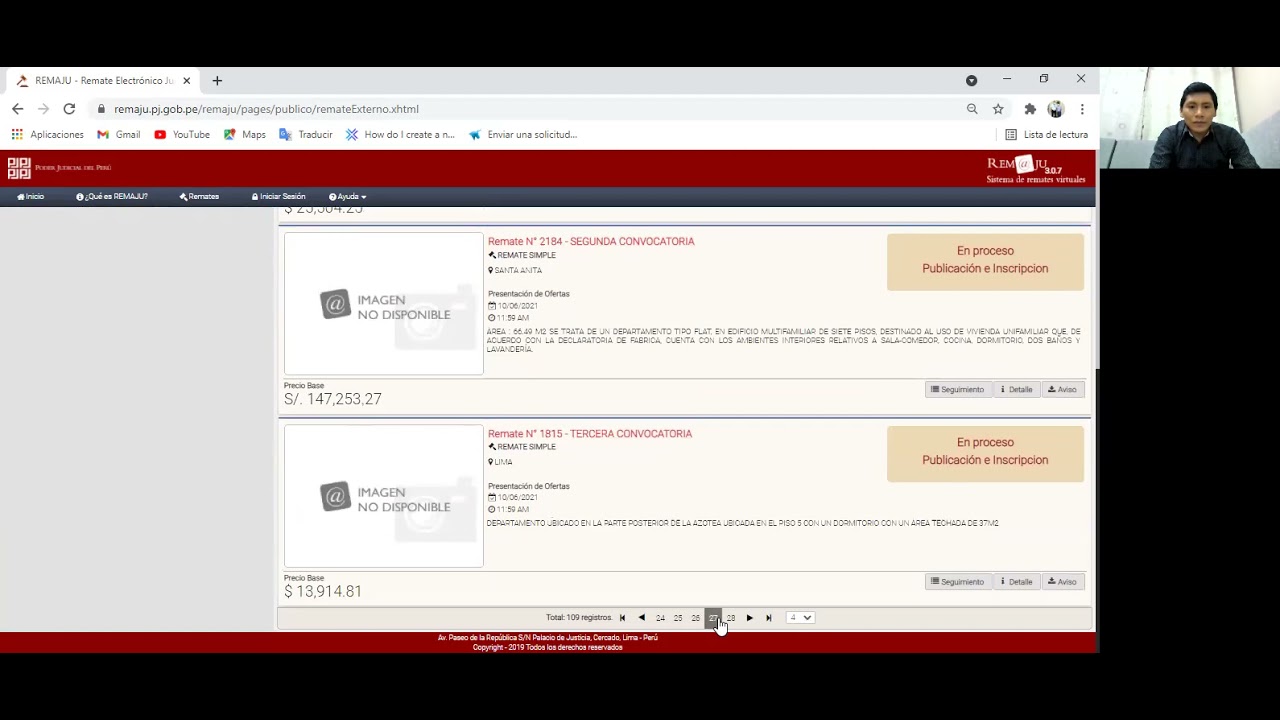Go to page 26

click(696, 618)
